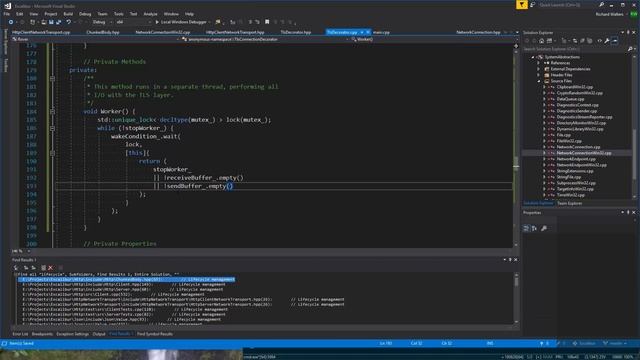640x360 pixels.
Task: Select the highlighted ChunkedBody.hpp find result
Action: 127,280
